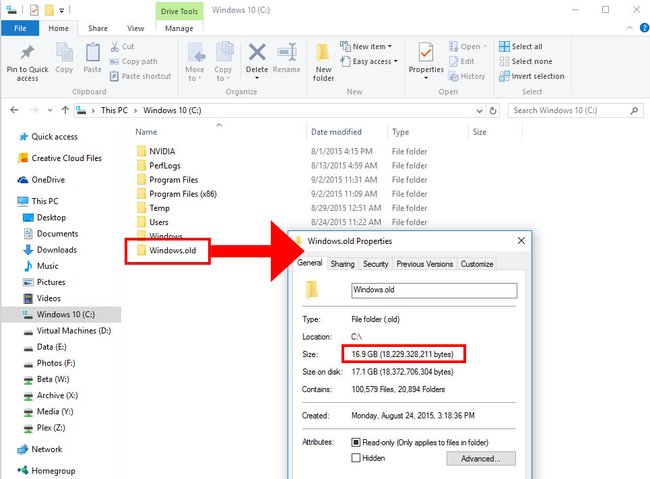Screen dimensions: 650x479
Task: Select Homegroup in navigation pane
Action: click(46, 471)
